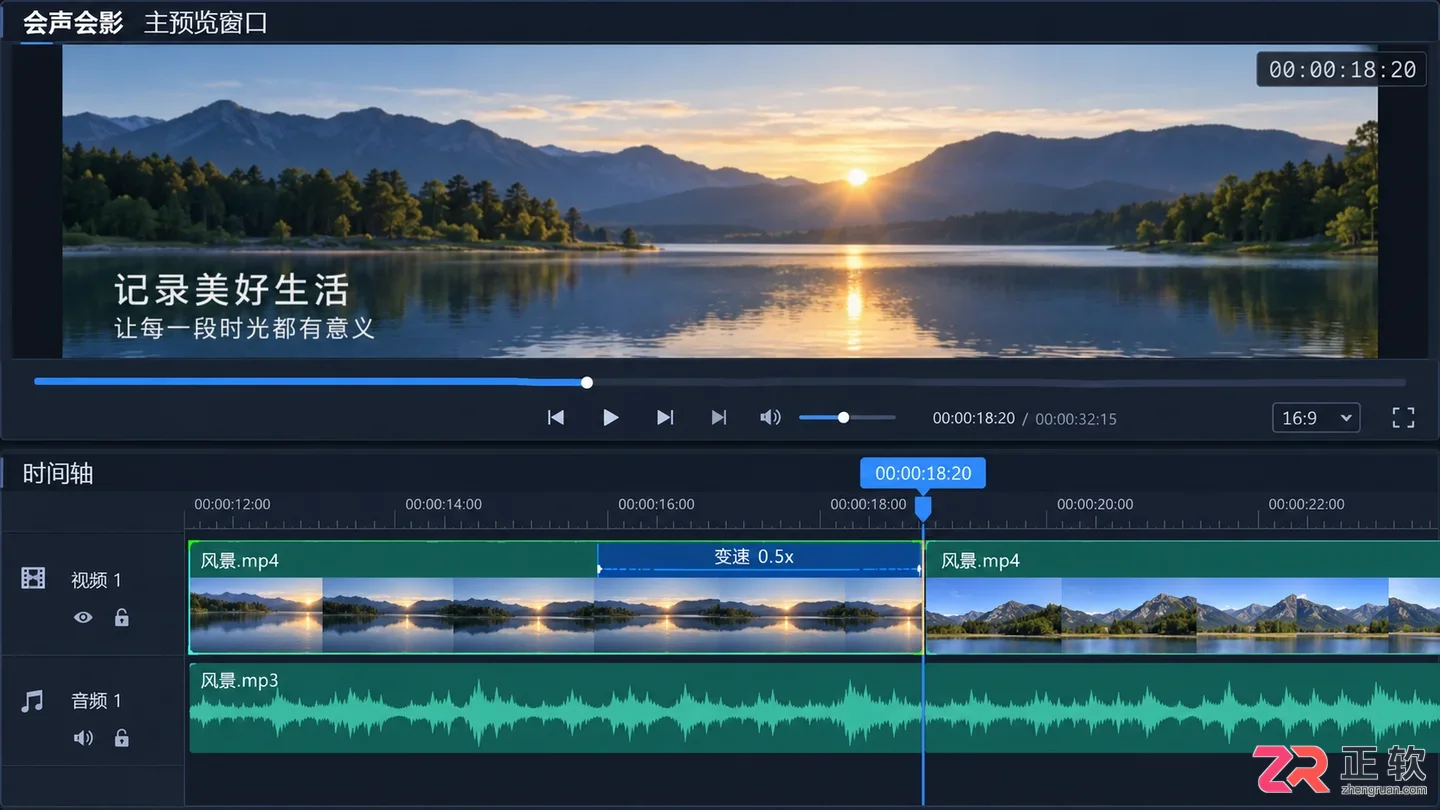Click 00:00:12:00 on the timeline ruler
Viewport: 1440px width, 810px height.
[x=232, y=504]
